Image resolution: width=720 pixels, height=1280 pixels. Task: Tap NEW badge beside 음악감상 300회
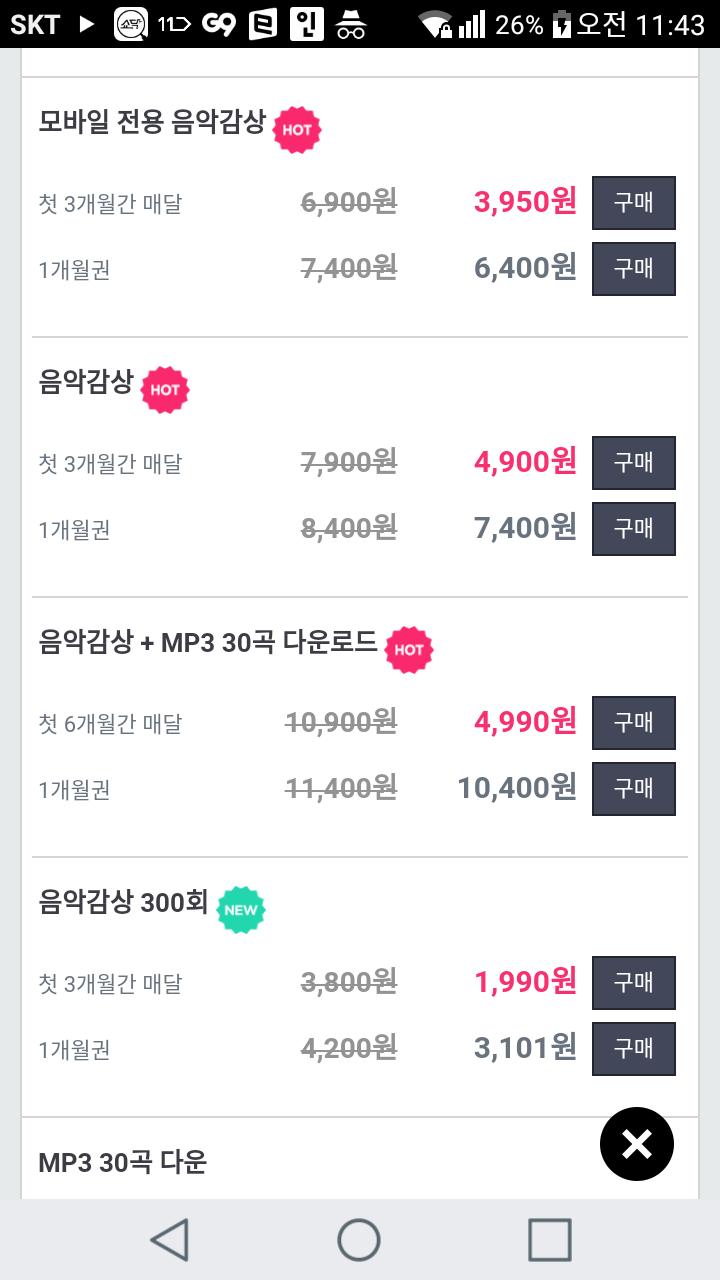tap(241, 909)
